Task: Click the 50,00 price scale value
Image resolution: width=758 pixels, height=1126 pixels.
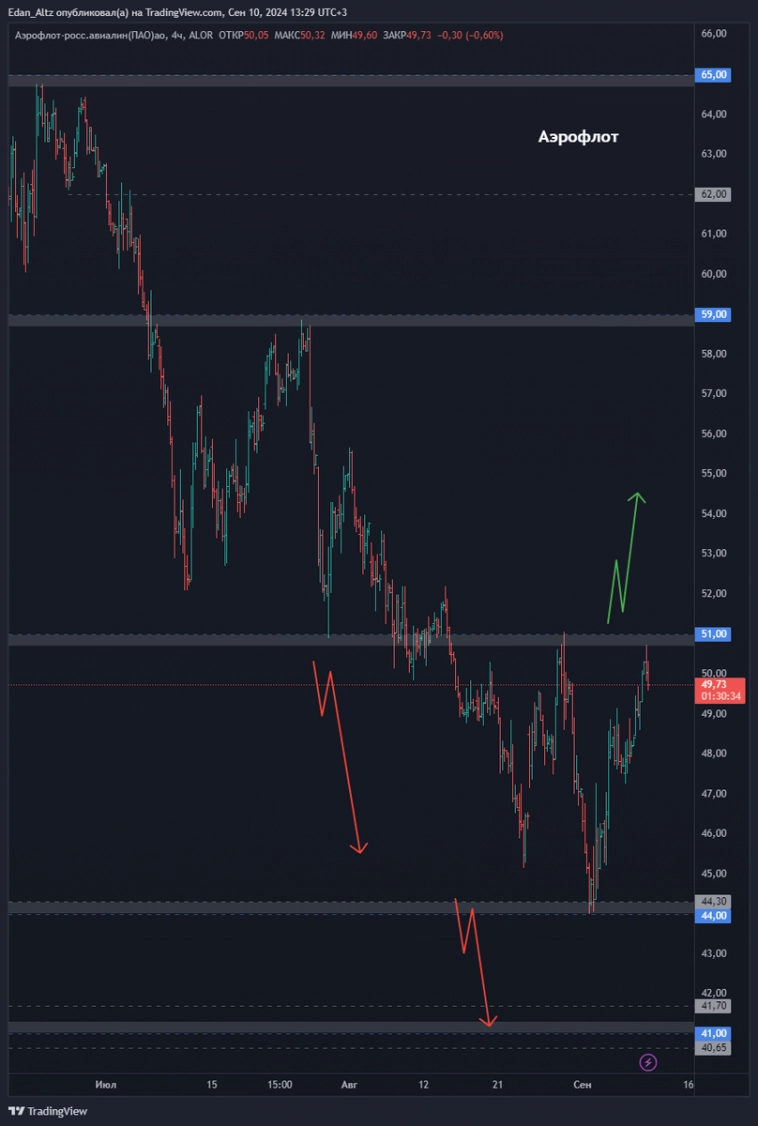Action: click(x=715, y=673)
